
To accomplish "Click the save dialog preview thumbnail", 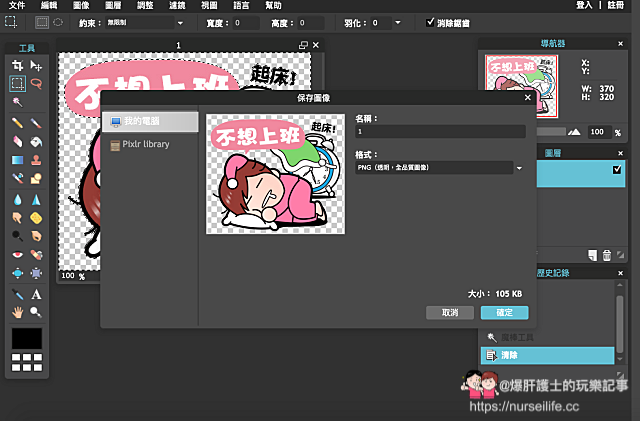I will coord(275,174).
